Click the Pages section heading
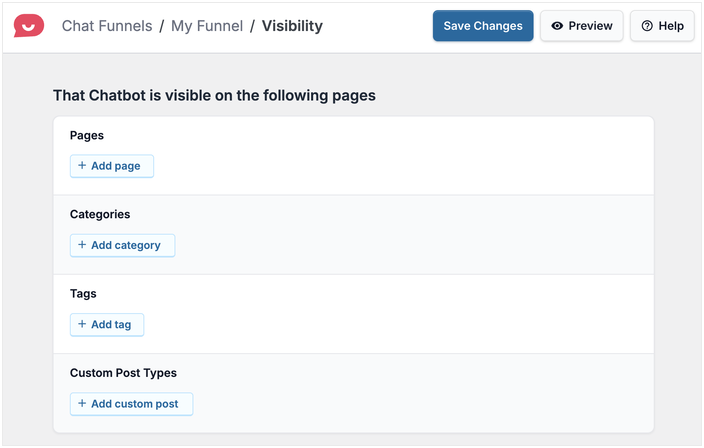Screen dimensions: 704x448 click(x=87, y=135)
